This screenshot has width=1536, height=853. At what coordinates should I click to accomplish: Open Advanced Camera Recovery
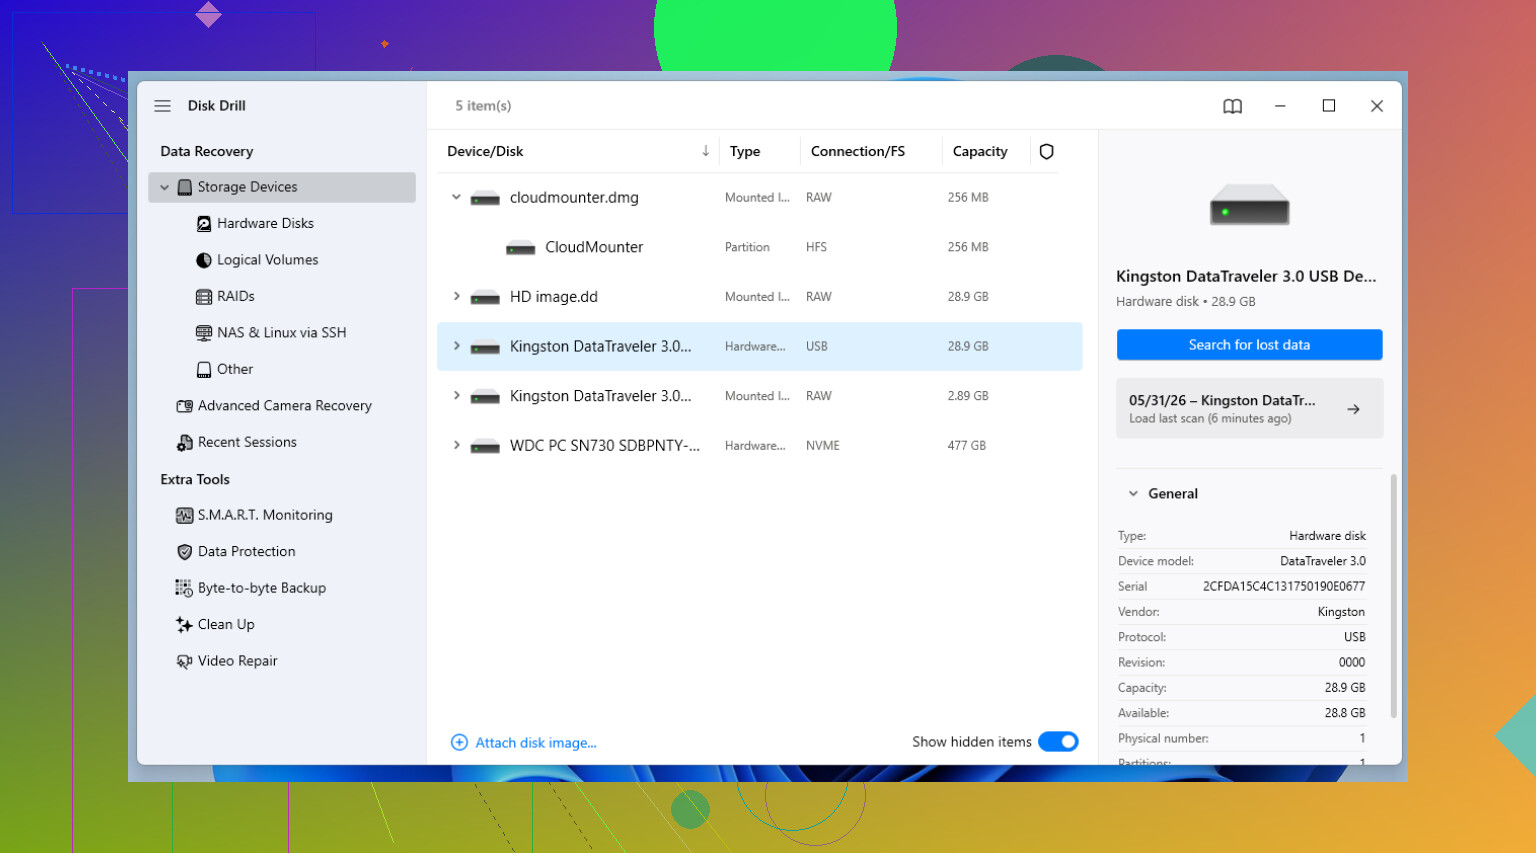(x=284, y=406)
